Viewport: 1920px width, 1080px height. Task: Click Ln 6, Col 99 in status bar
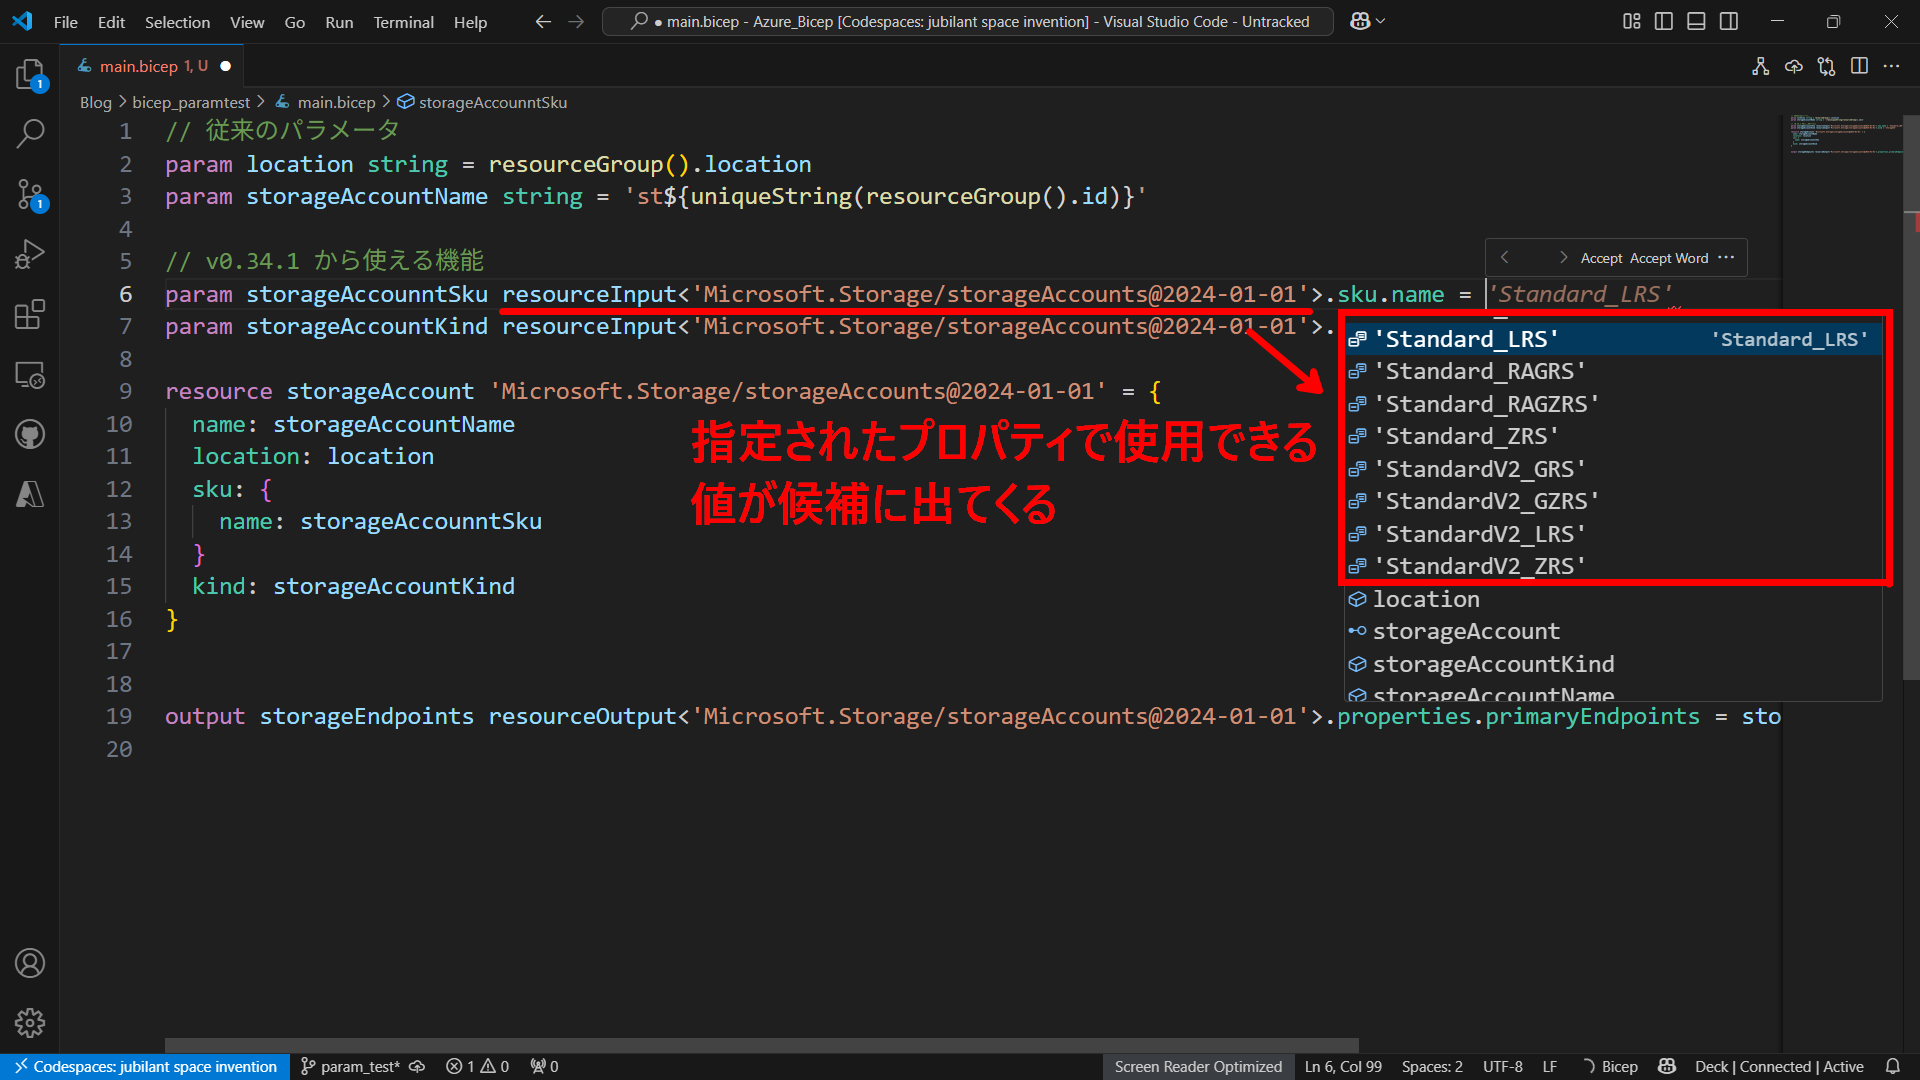pyautogui.click(x=1343, y=1067)
